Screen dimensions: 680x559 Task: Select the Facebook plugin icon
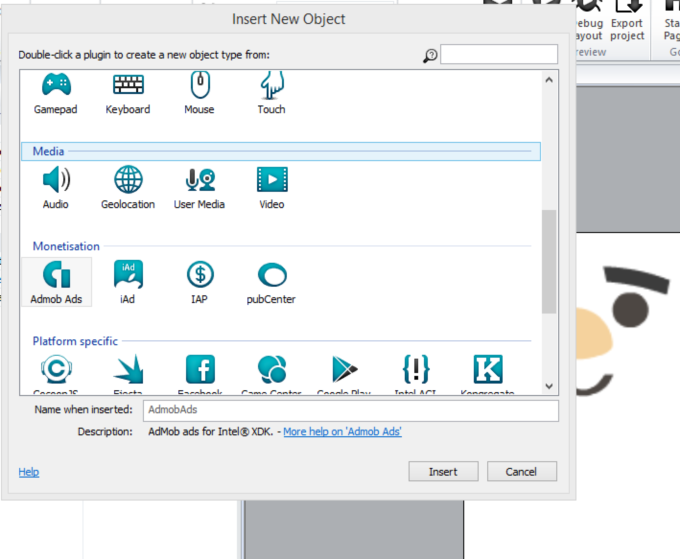200,369
